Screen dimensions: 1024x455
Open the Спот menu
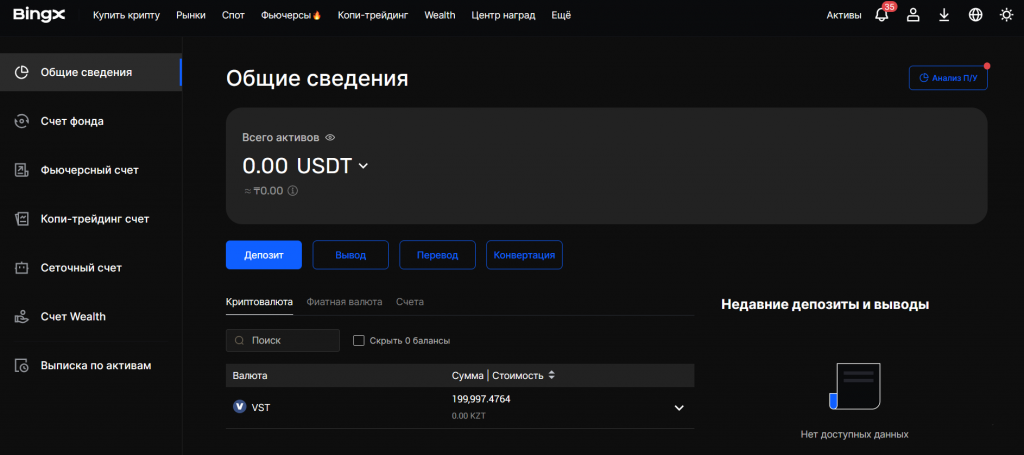tap(233, 15)
